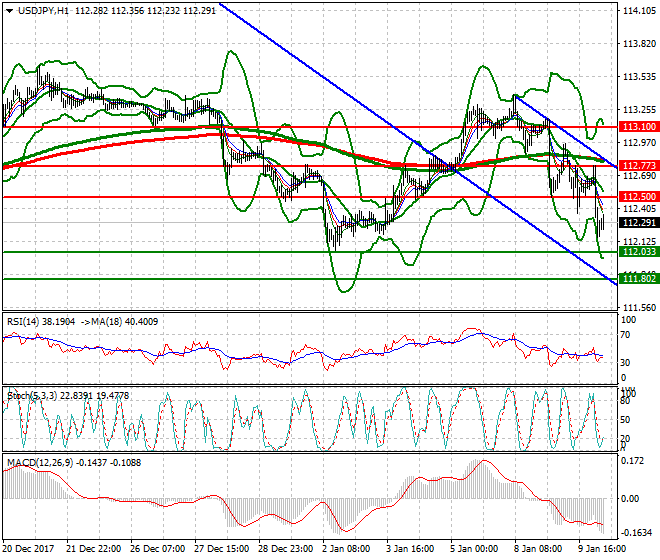Select the MACD scale value -0.1634
Screen dimensions: 660x560
(637, 532)
